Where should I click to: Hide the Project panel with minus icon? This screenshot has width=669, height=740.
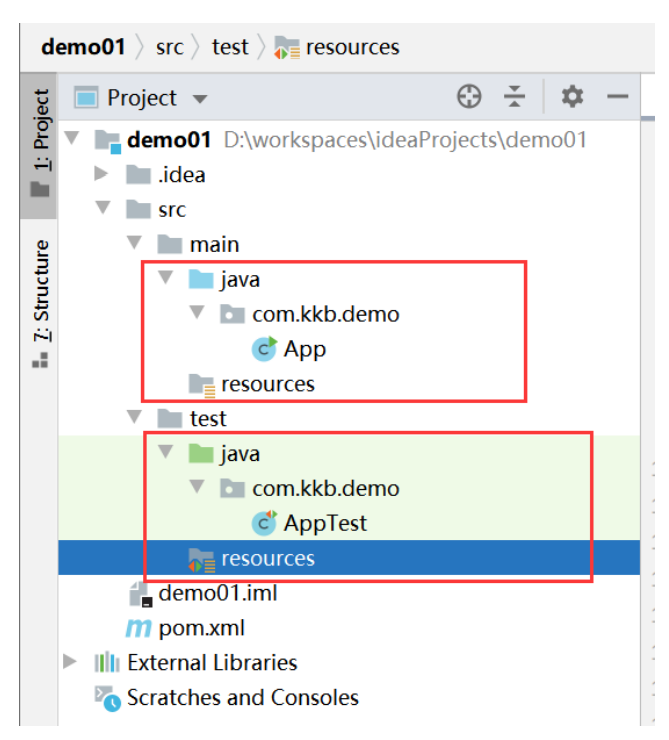[x=617, y=97]
